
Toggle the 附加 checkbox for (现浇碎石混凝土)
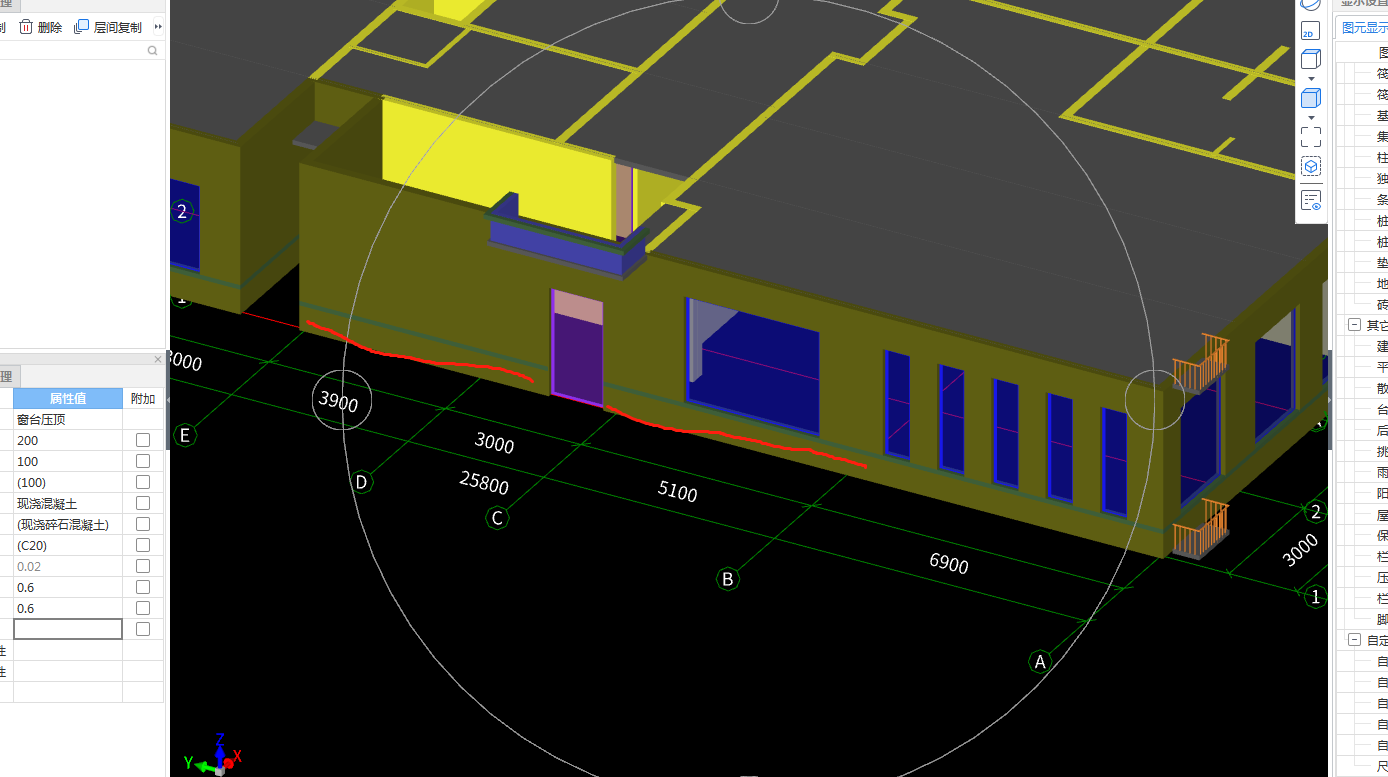pos(143,524)
